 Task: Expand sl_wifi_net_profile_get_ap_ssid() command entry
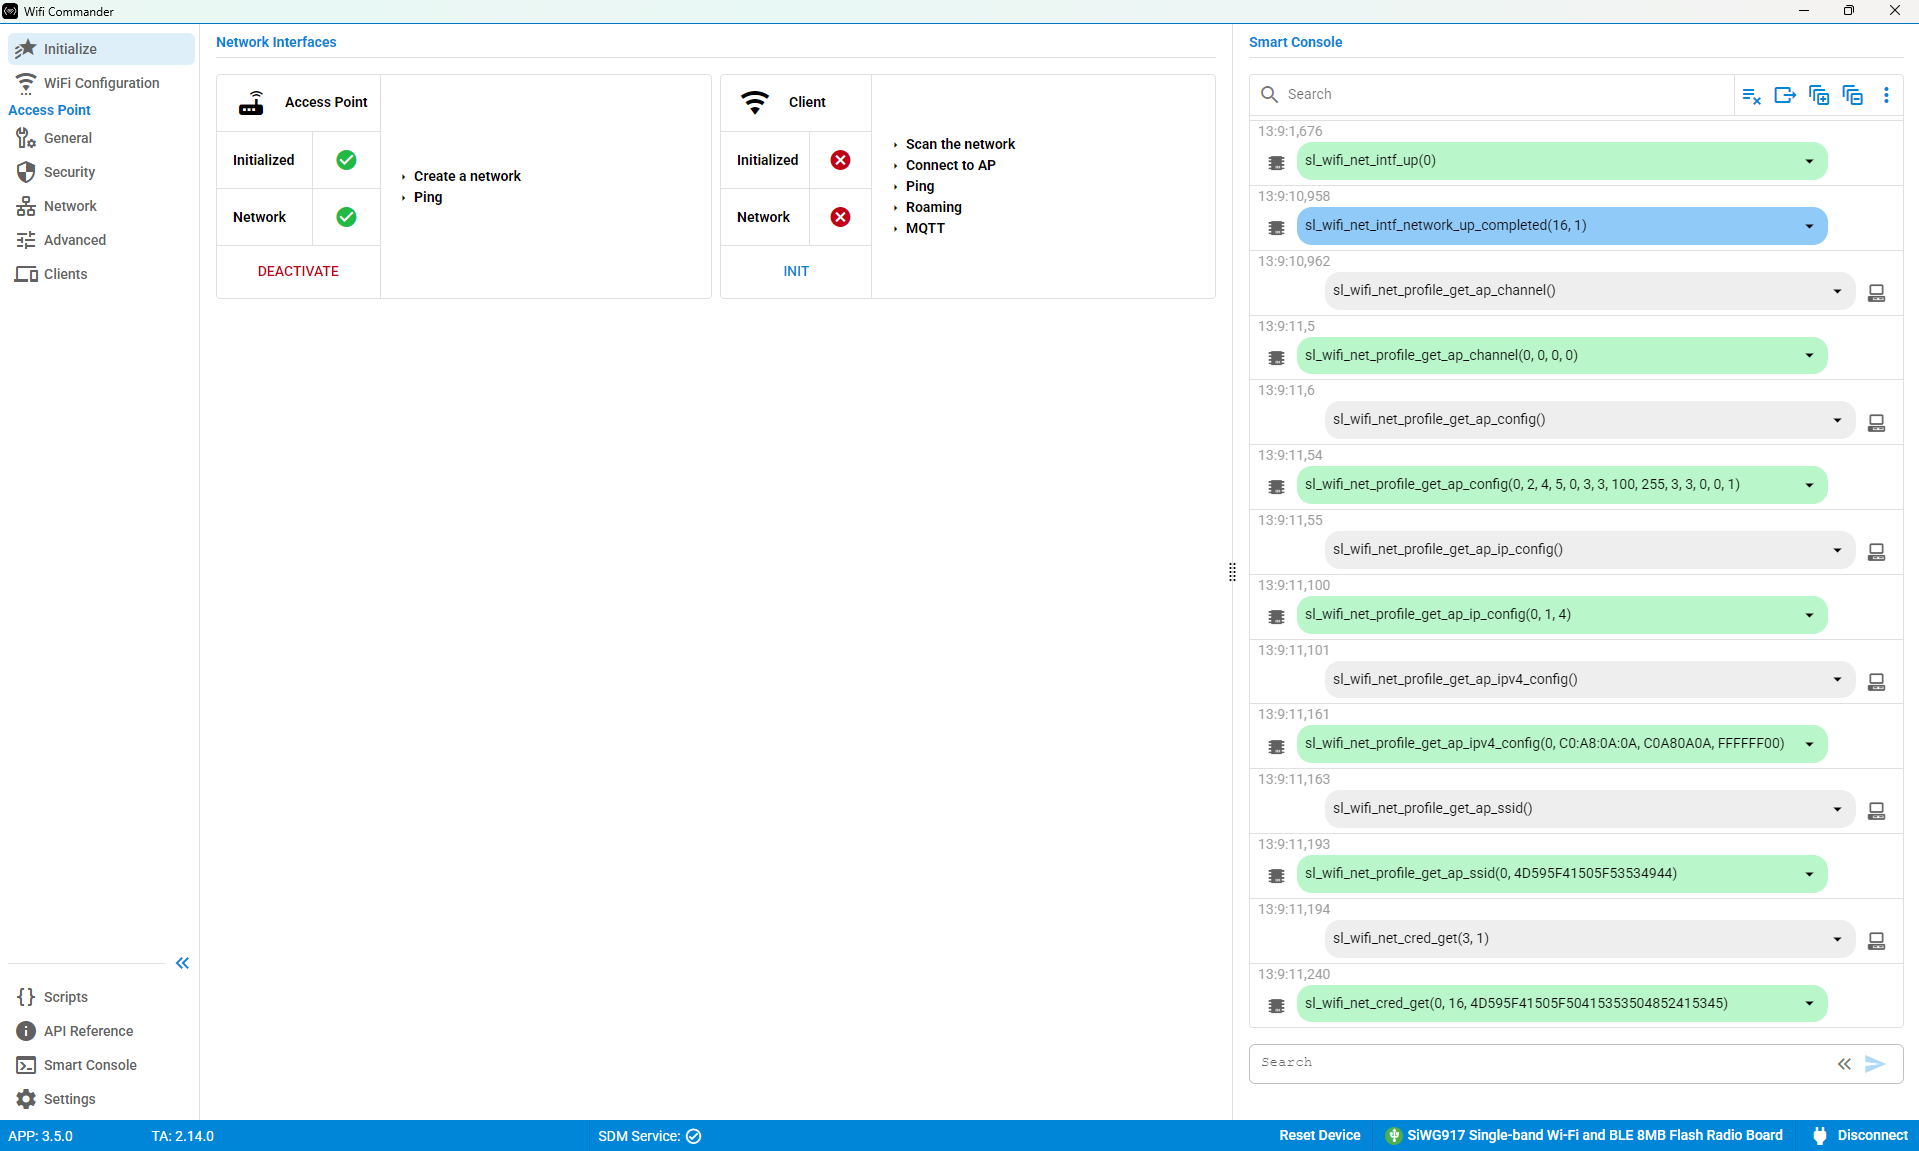coord(1837,810)
